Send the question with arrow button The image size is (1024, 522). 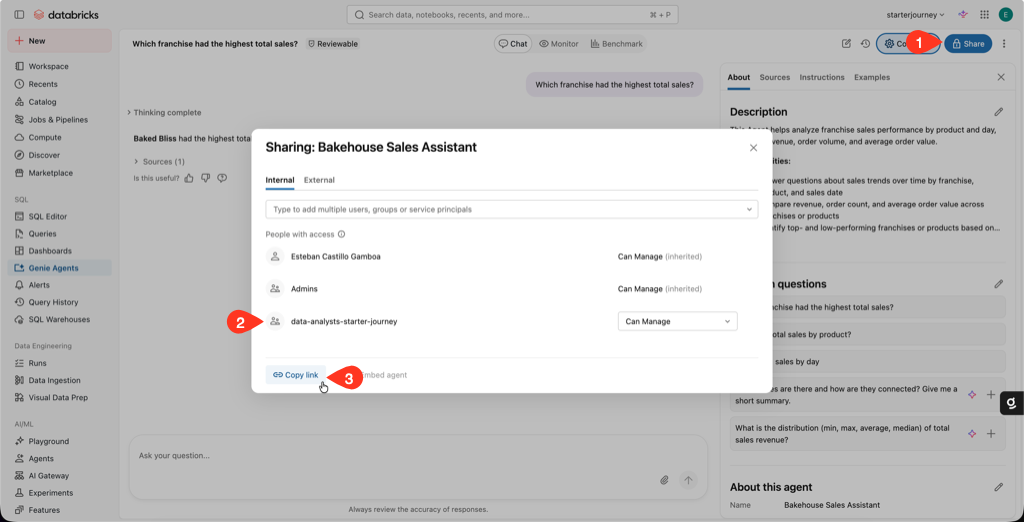point(688,480)
